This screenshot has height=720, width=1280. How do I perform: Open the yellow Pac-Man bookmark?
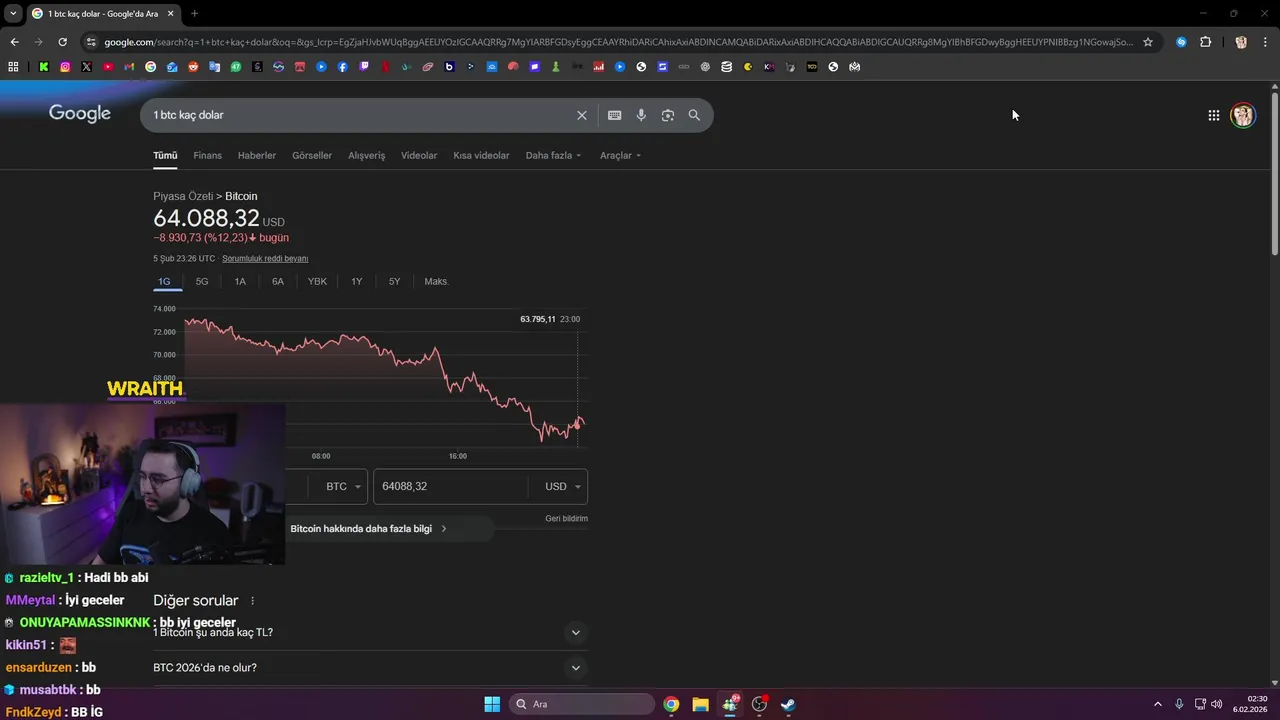tap(748, 67)
